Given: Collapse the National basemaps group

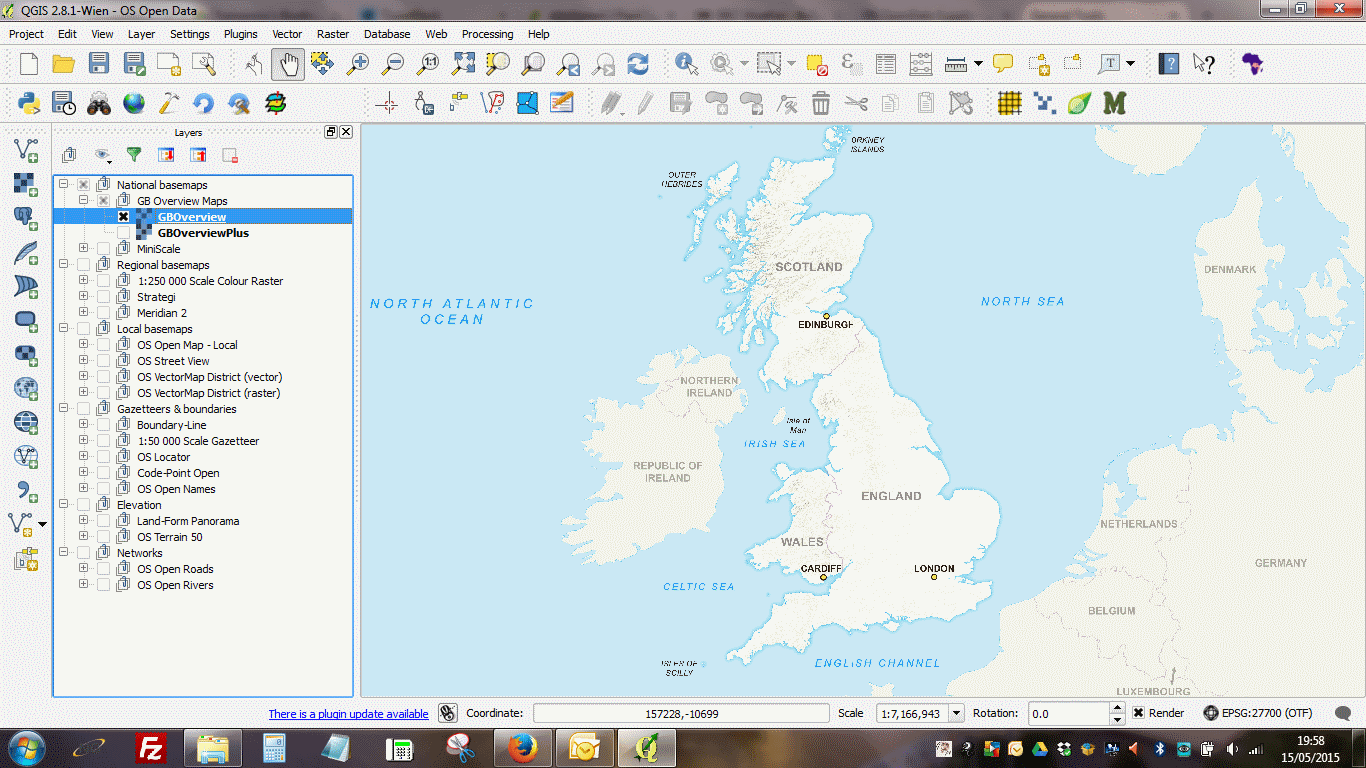Looking at the screenshot, I should point(64,185).
